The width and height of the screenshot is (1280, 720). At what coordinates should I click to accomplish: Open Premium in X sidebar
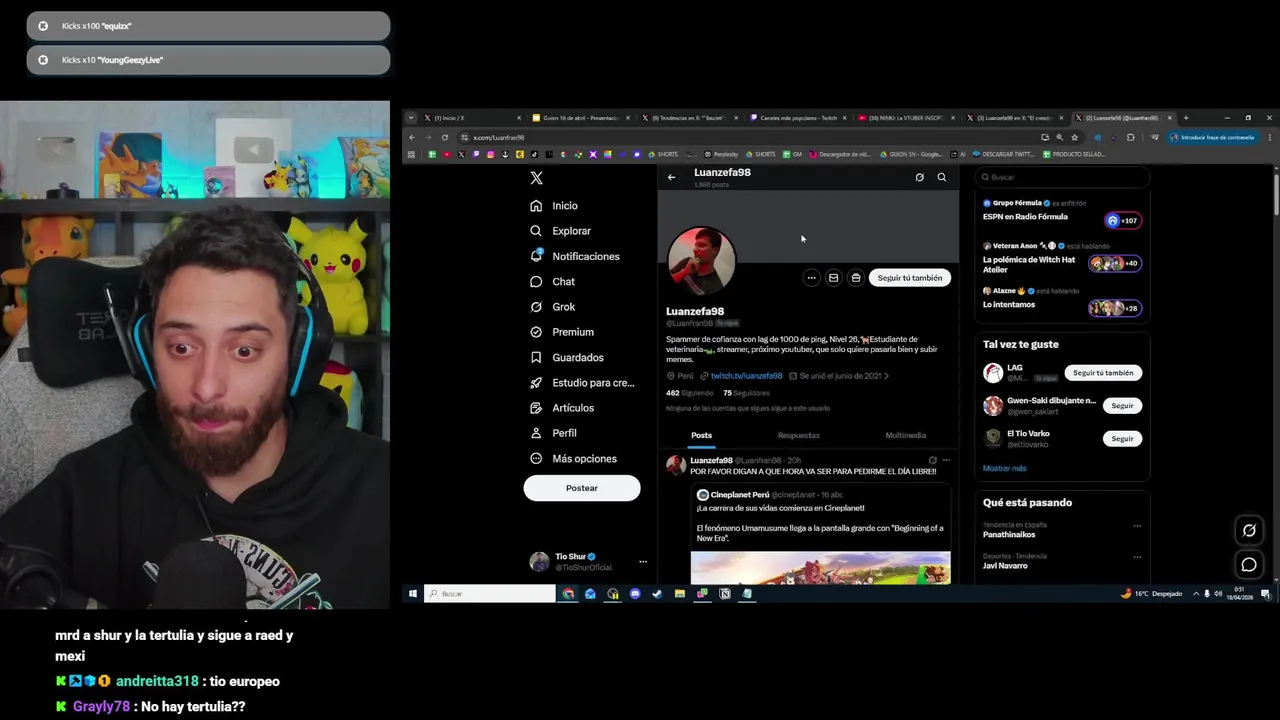(562, 332)
